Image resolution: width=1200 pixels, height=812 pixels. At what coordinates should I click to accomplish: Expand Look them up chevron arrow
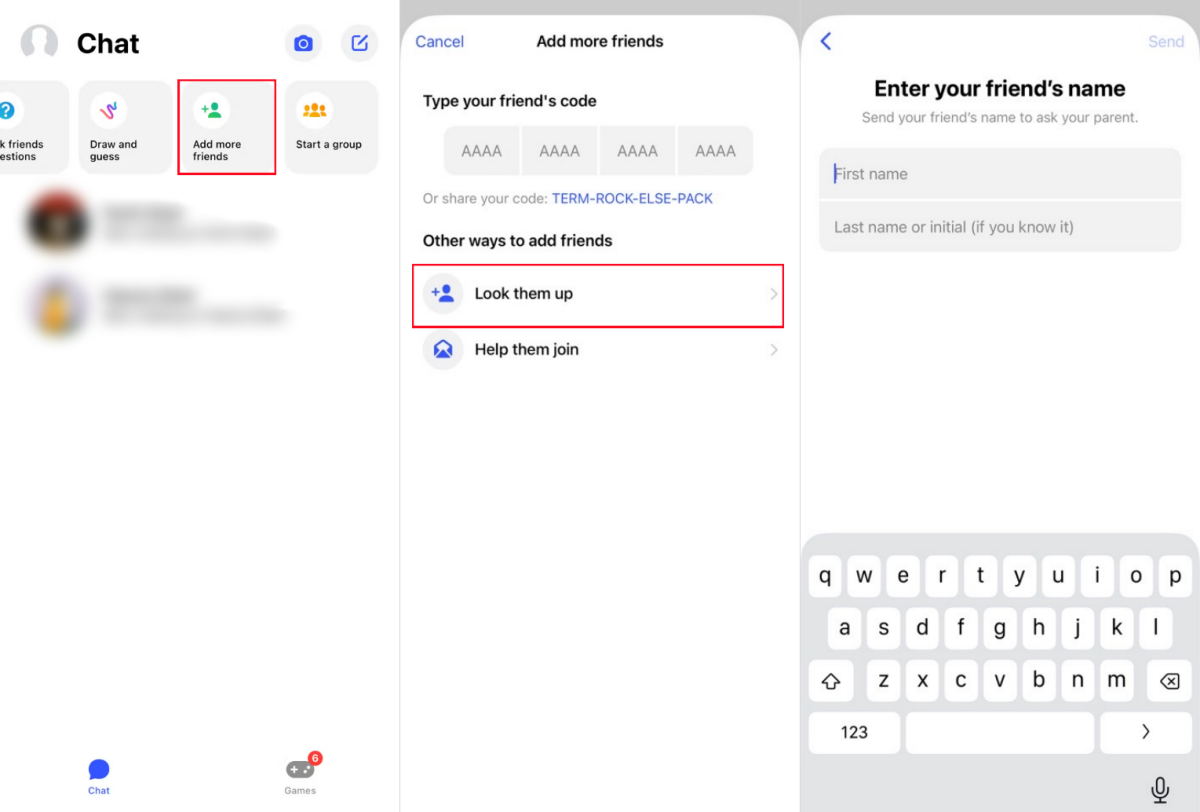click(x=773, y=294)
